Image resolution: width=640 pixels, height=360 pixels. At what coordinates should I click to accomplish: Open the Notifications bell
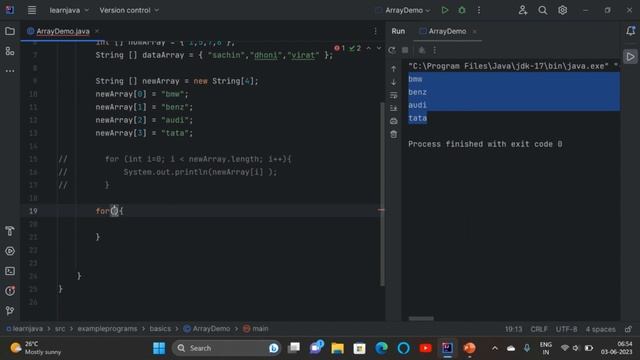[631, 31]
